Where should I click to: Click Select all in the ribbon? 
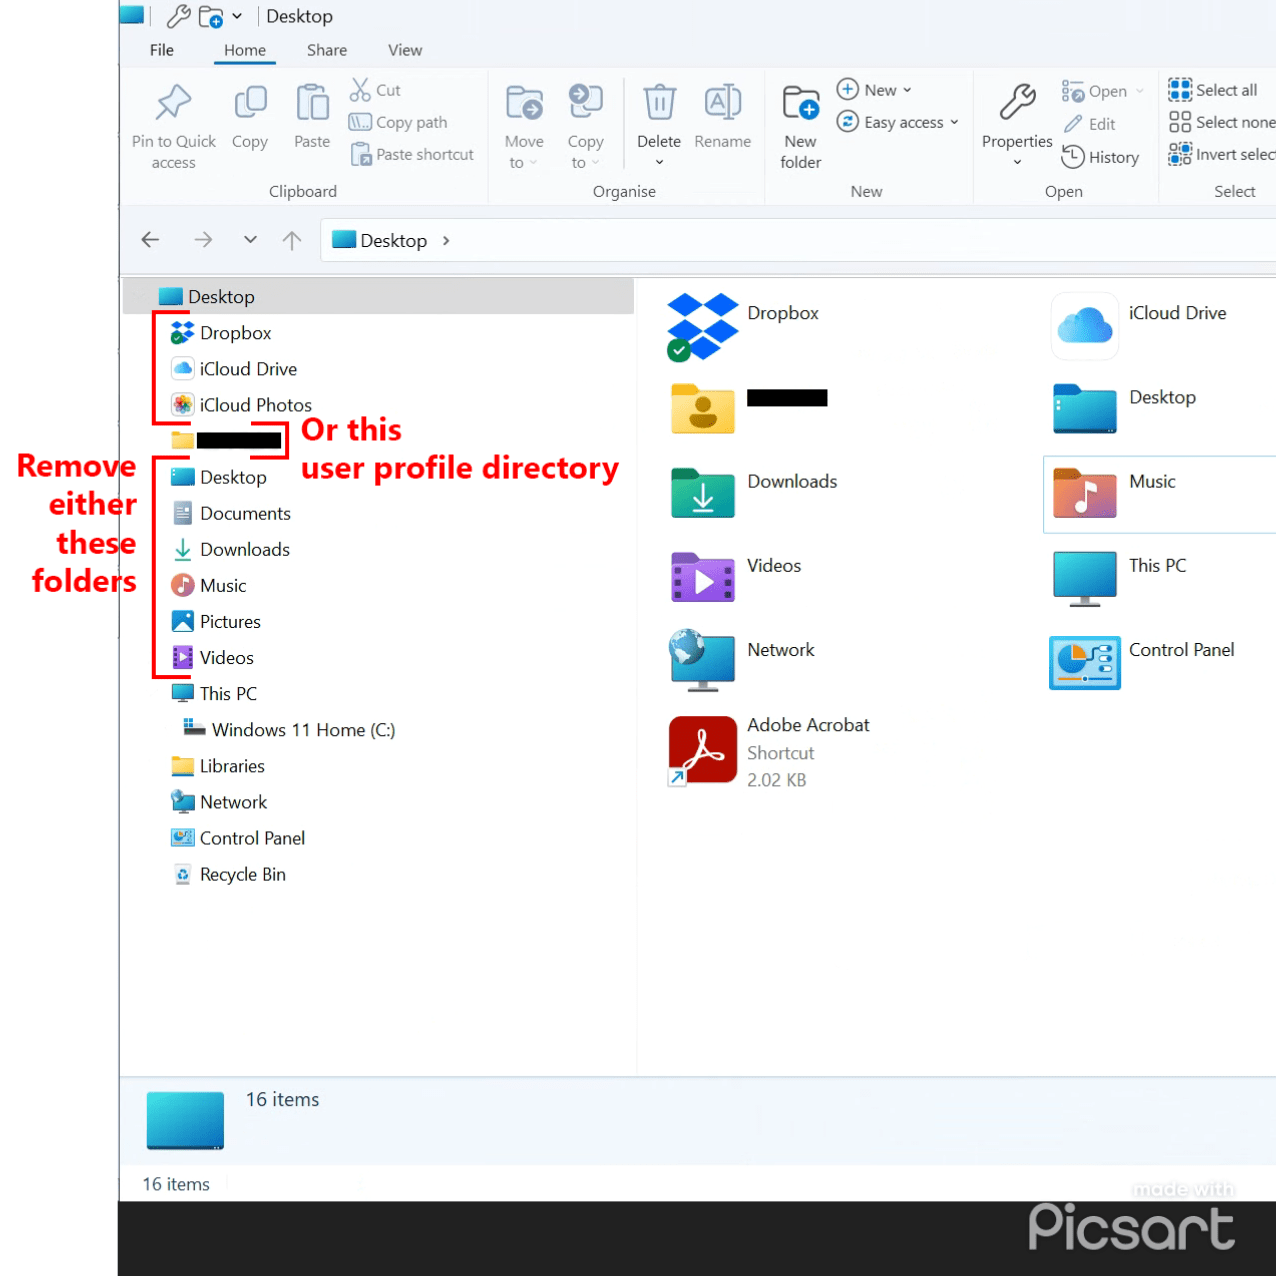(1213, 90)
